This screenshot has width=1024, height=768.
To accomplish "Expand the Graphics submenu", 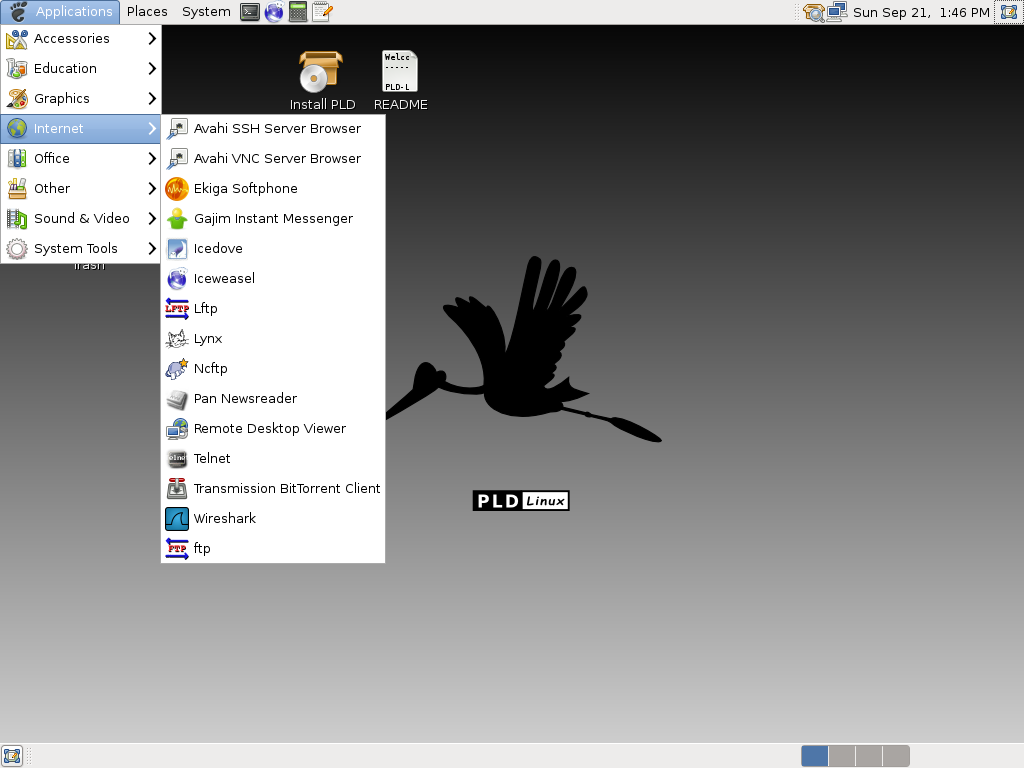I will (81, 99).
